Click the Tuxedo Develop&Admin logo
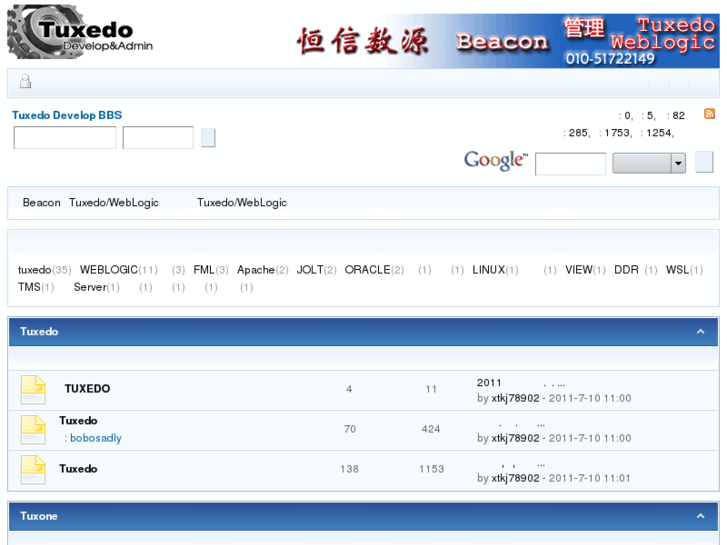The image size is (727, 545). click(x=80, y=32)
